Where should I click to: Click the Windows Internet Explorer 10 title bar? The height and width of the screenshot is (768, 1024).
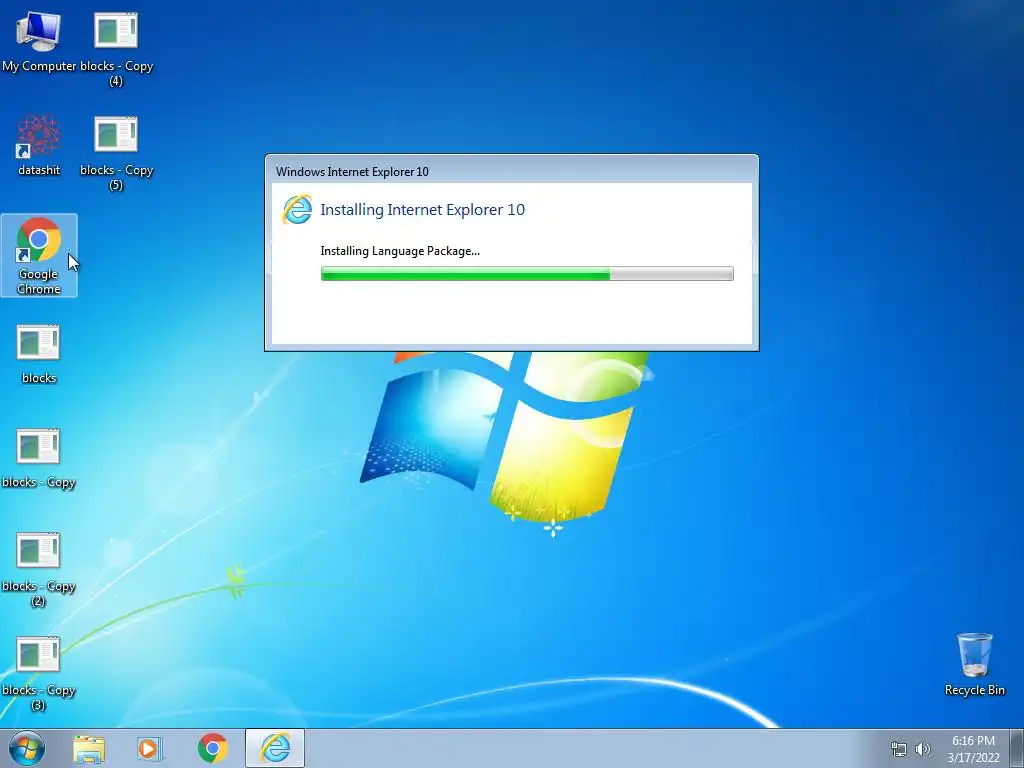coord(511,170)
